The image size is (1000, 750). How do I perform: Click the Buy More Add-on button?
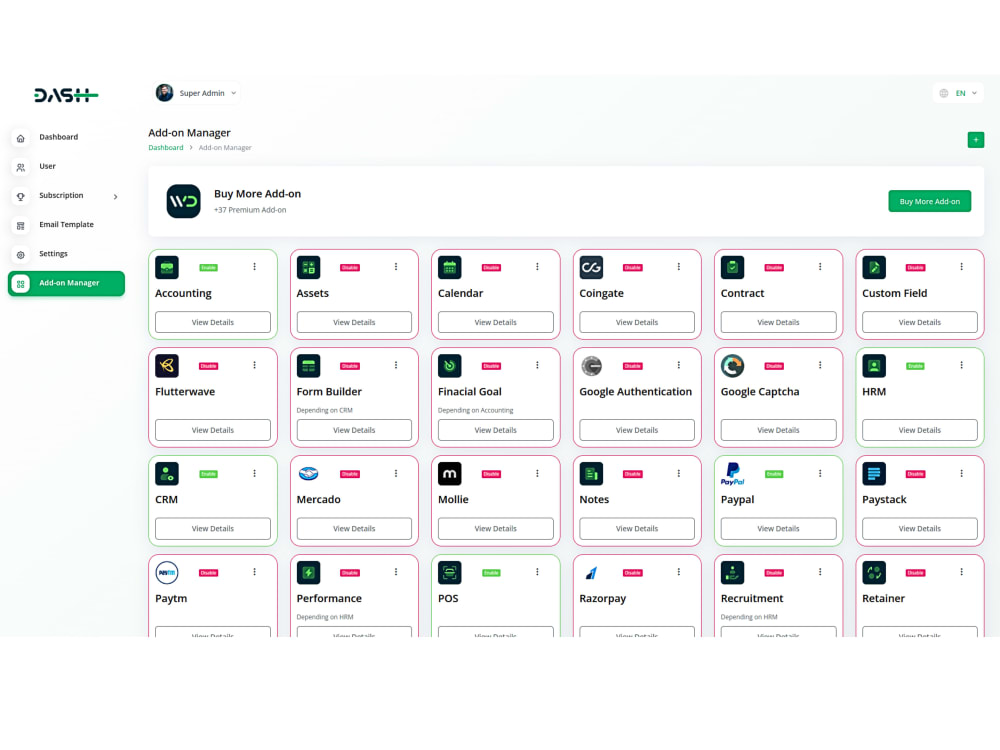(929, 201)
